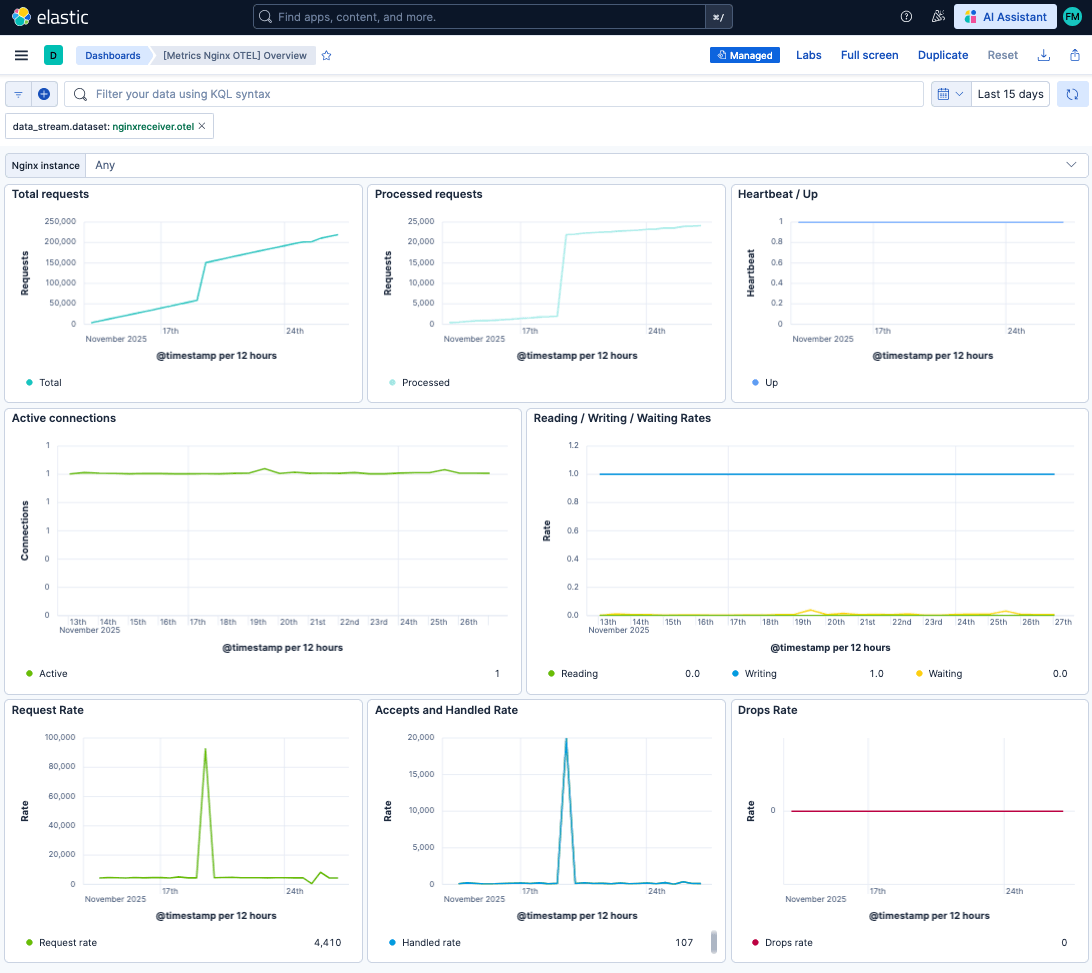
Task: Open the filter options menu button
Action: tap(18, 94)
